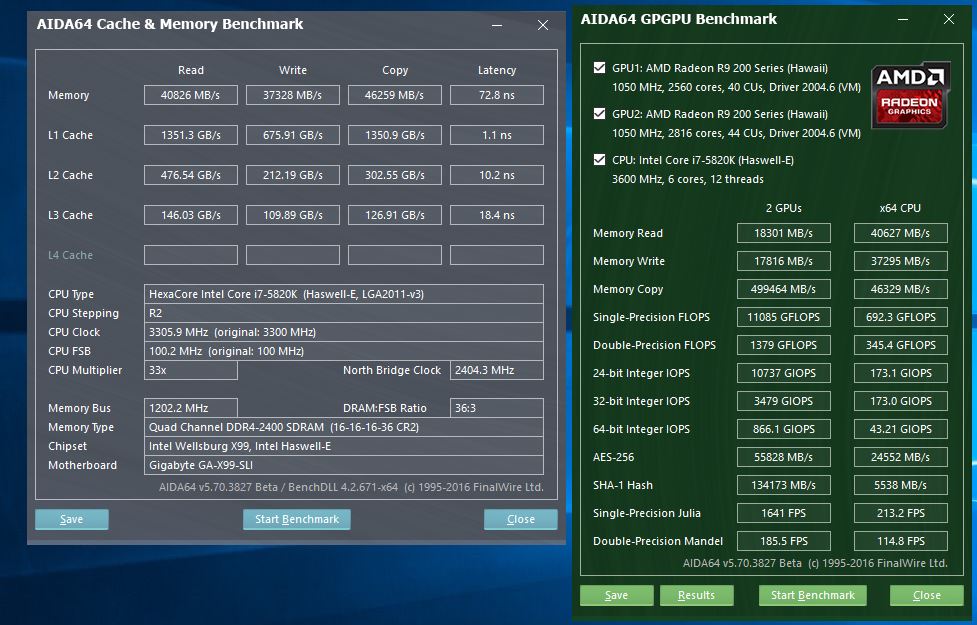
Task: Select Single-Precision Julia 1641 FPS value
Action: tap(783, 513)
